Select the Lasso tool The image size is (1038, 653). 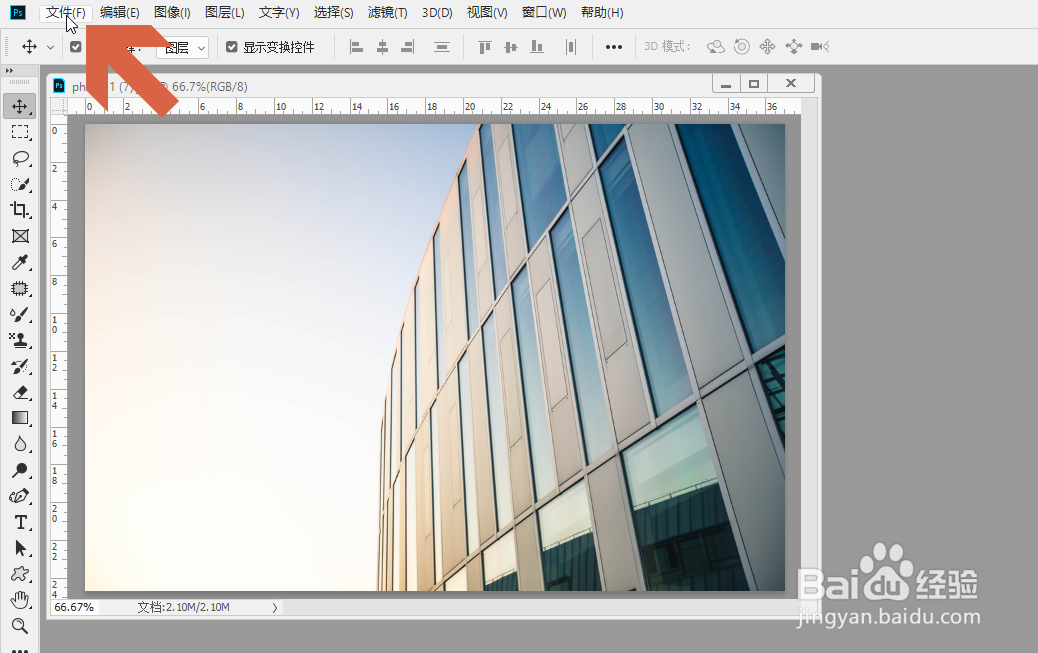point(20,158)
